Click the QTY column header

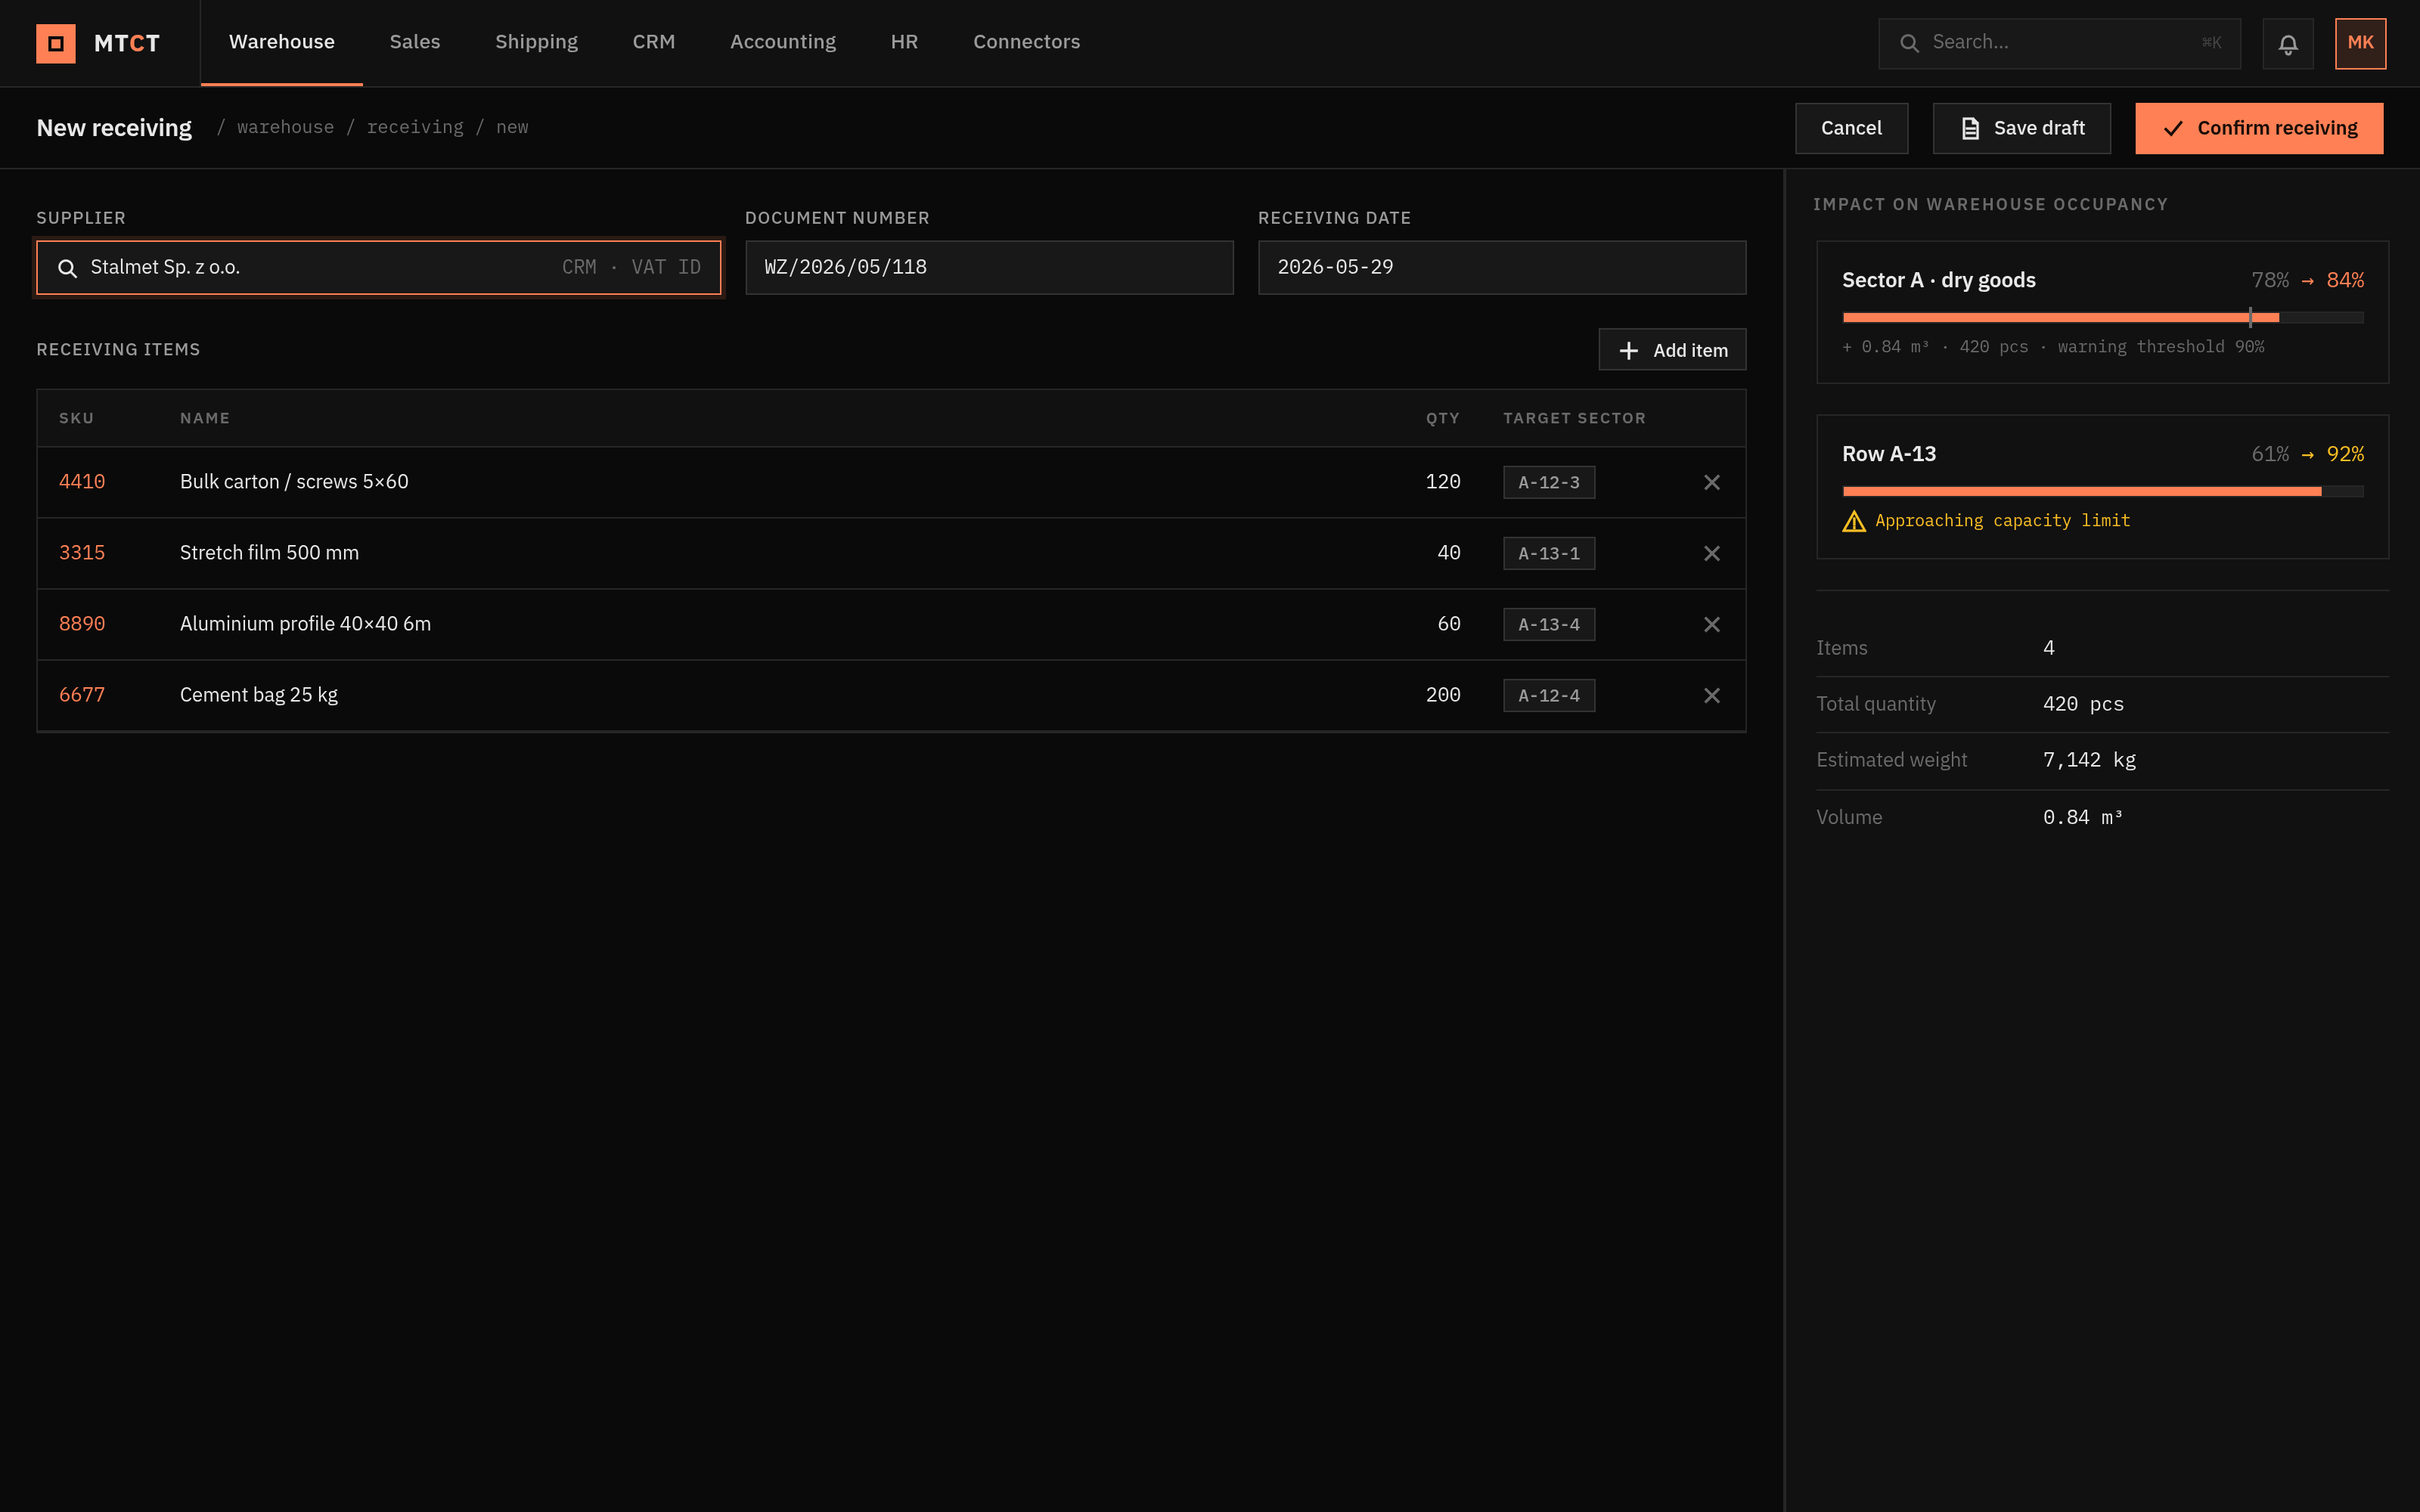[x=1443, y=418]
